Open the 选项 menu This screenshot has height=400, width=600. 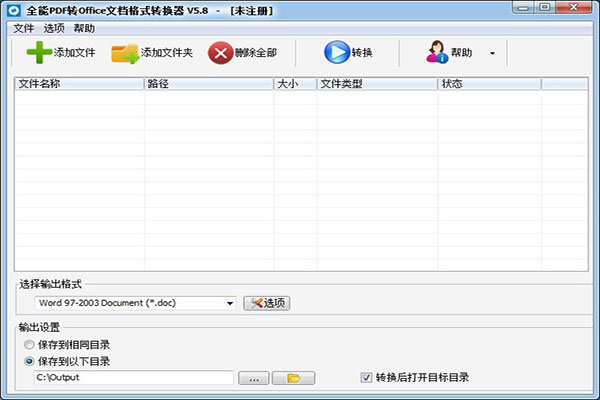(x=54, y=28)
